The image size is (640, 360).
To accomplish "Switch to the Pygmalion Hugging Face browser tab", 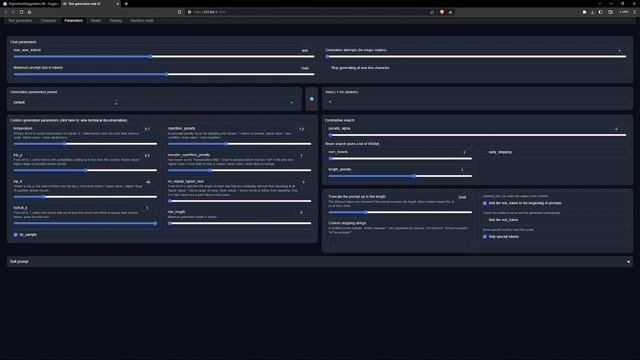I will coord(31,4).
